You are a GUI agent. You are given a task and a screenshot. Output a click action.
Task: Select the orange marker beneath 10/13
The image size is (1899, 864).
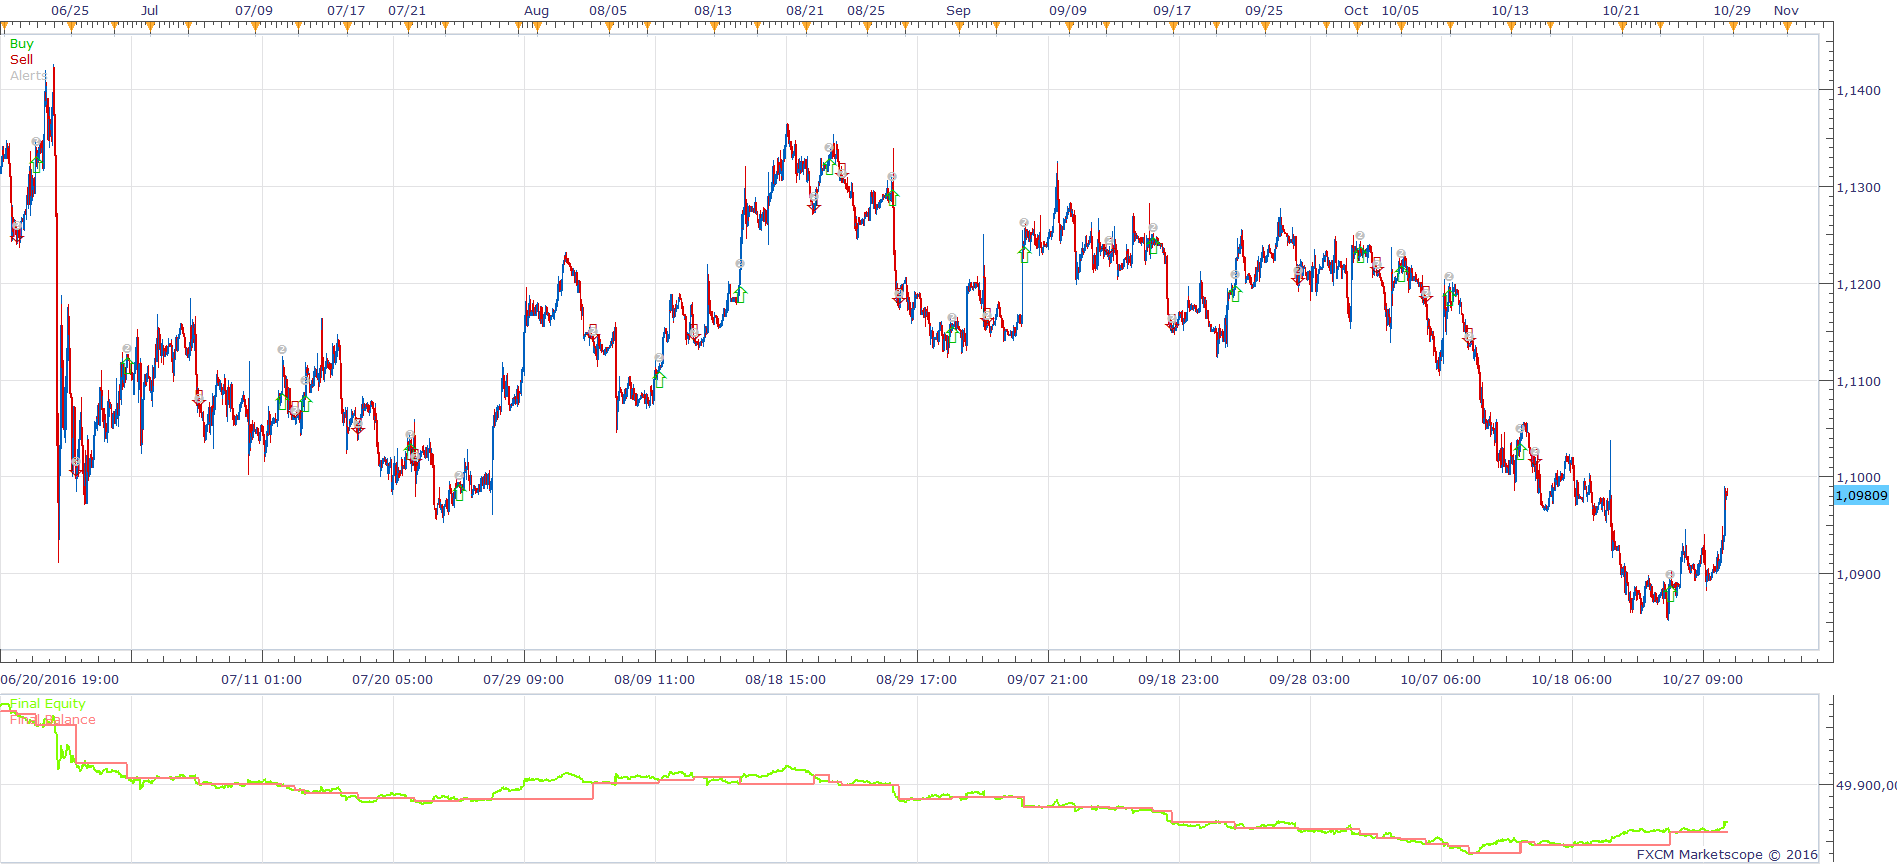click(1510, 27)
